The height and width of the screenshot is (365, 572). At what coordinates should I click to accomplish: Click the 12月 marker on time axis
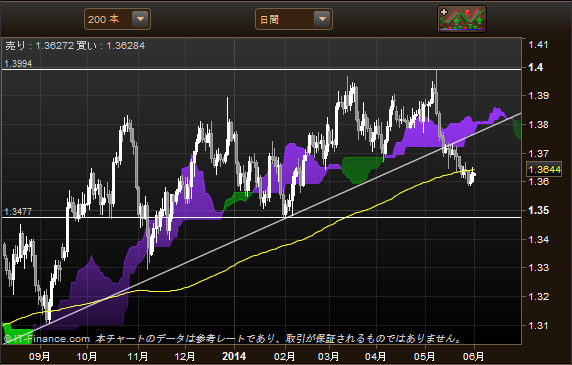[x=185, y=356]
